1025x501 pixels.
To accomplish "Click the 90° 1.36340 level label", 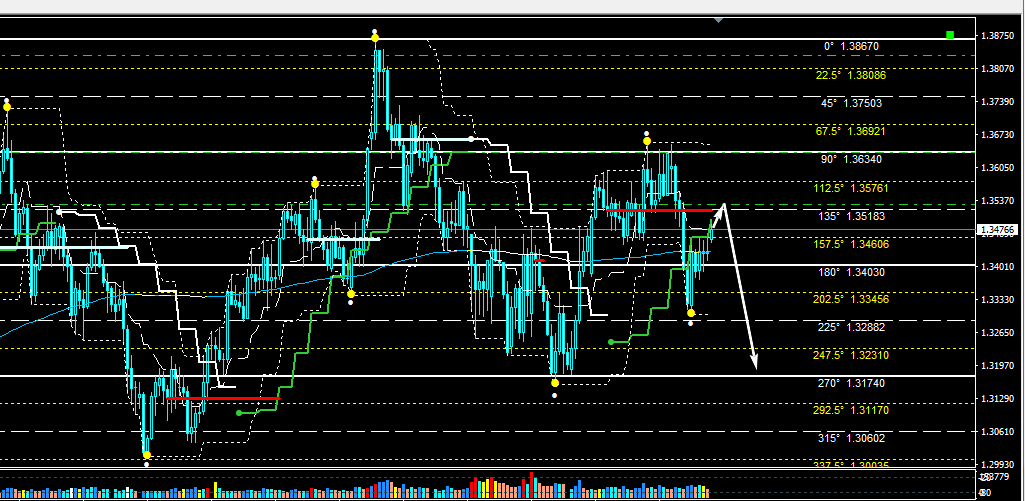I will click(852, 160).
